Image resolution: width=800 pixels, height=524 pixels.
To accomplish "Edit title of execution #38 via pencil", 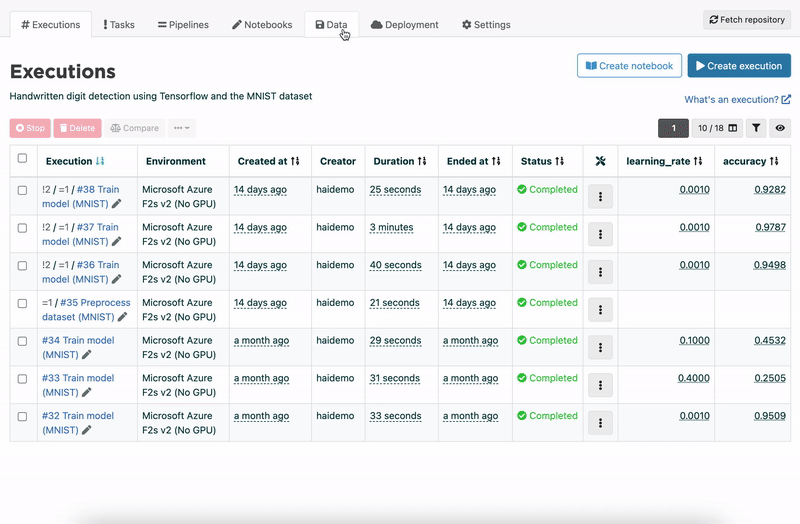I will (x=117, y=204).
